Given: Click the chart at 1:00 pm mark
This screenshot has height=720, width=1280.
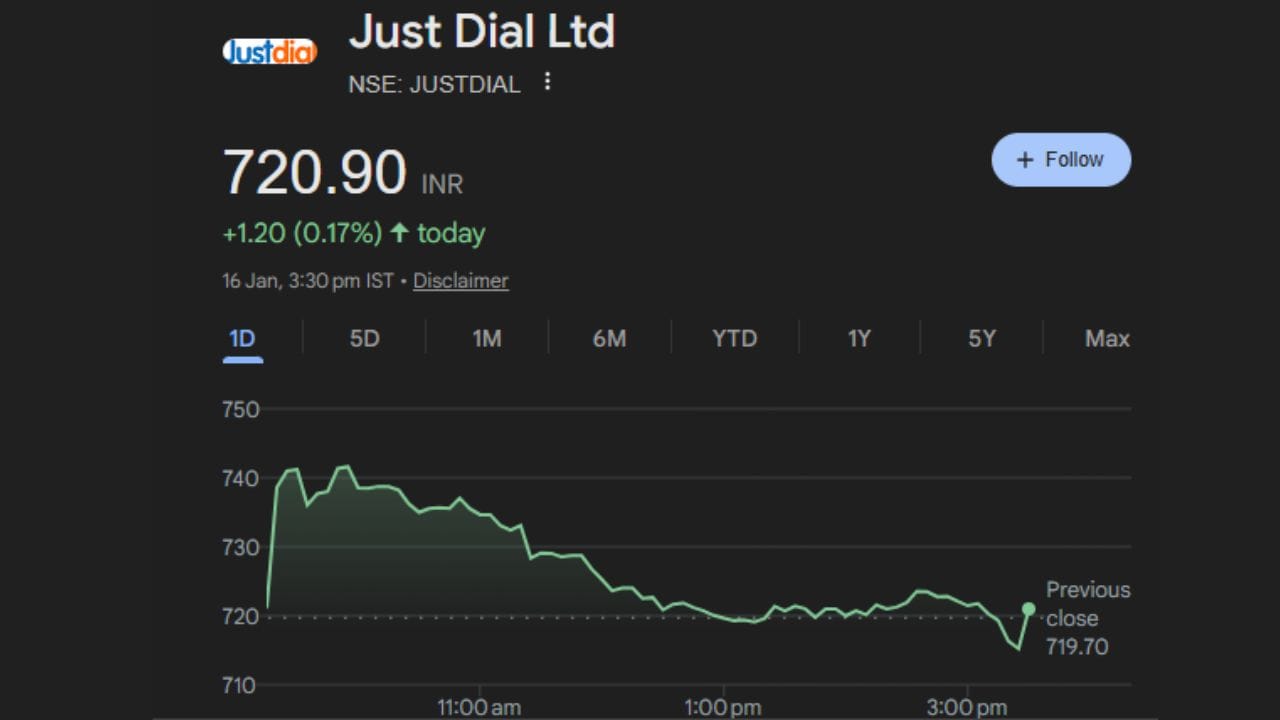Looking at the screenshot, I should [x=723, y=618].
